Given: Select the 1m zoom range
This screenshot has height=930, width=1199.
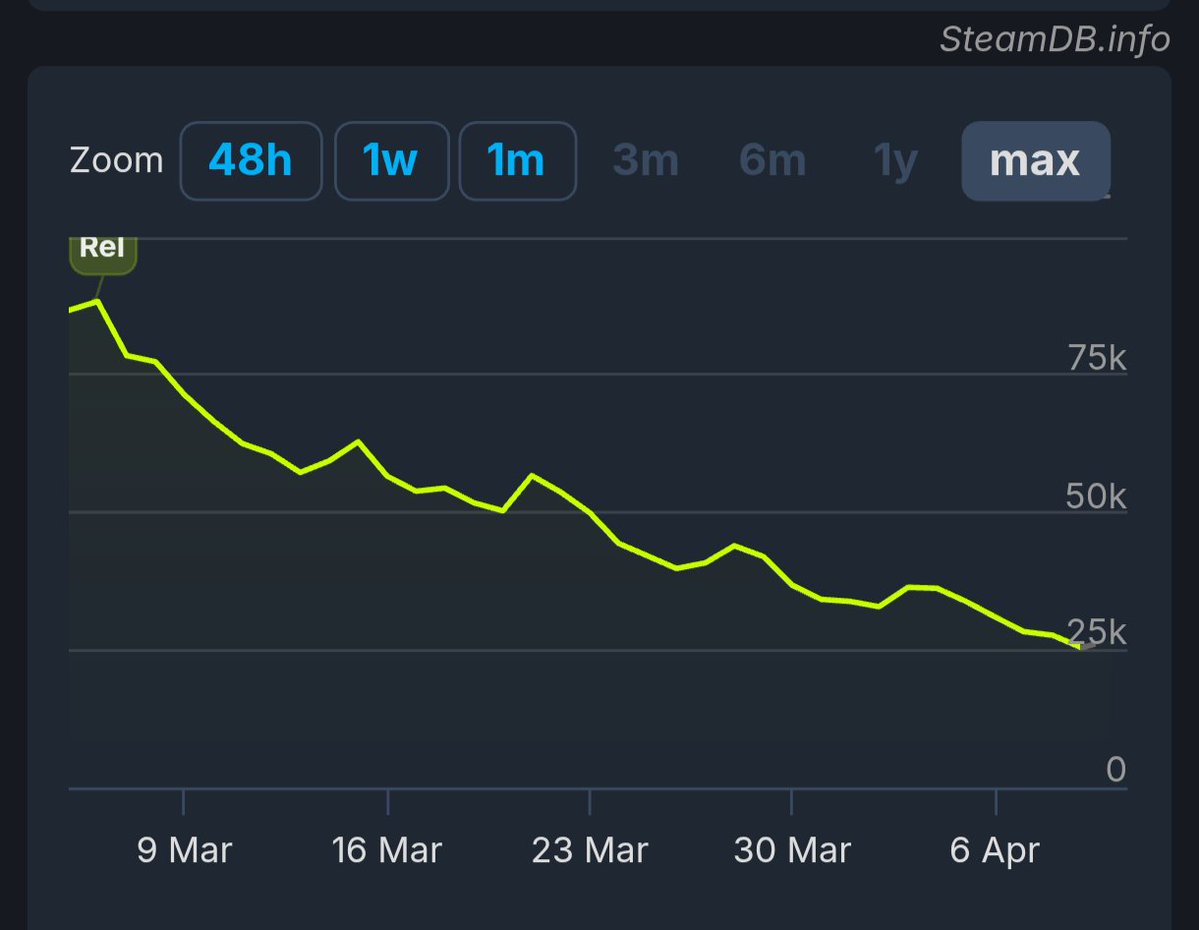Looking at the screenshot, I should coord(517,160).
